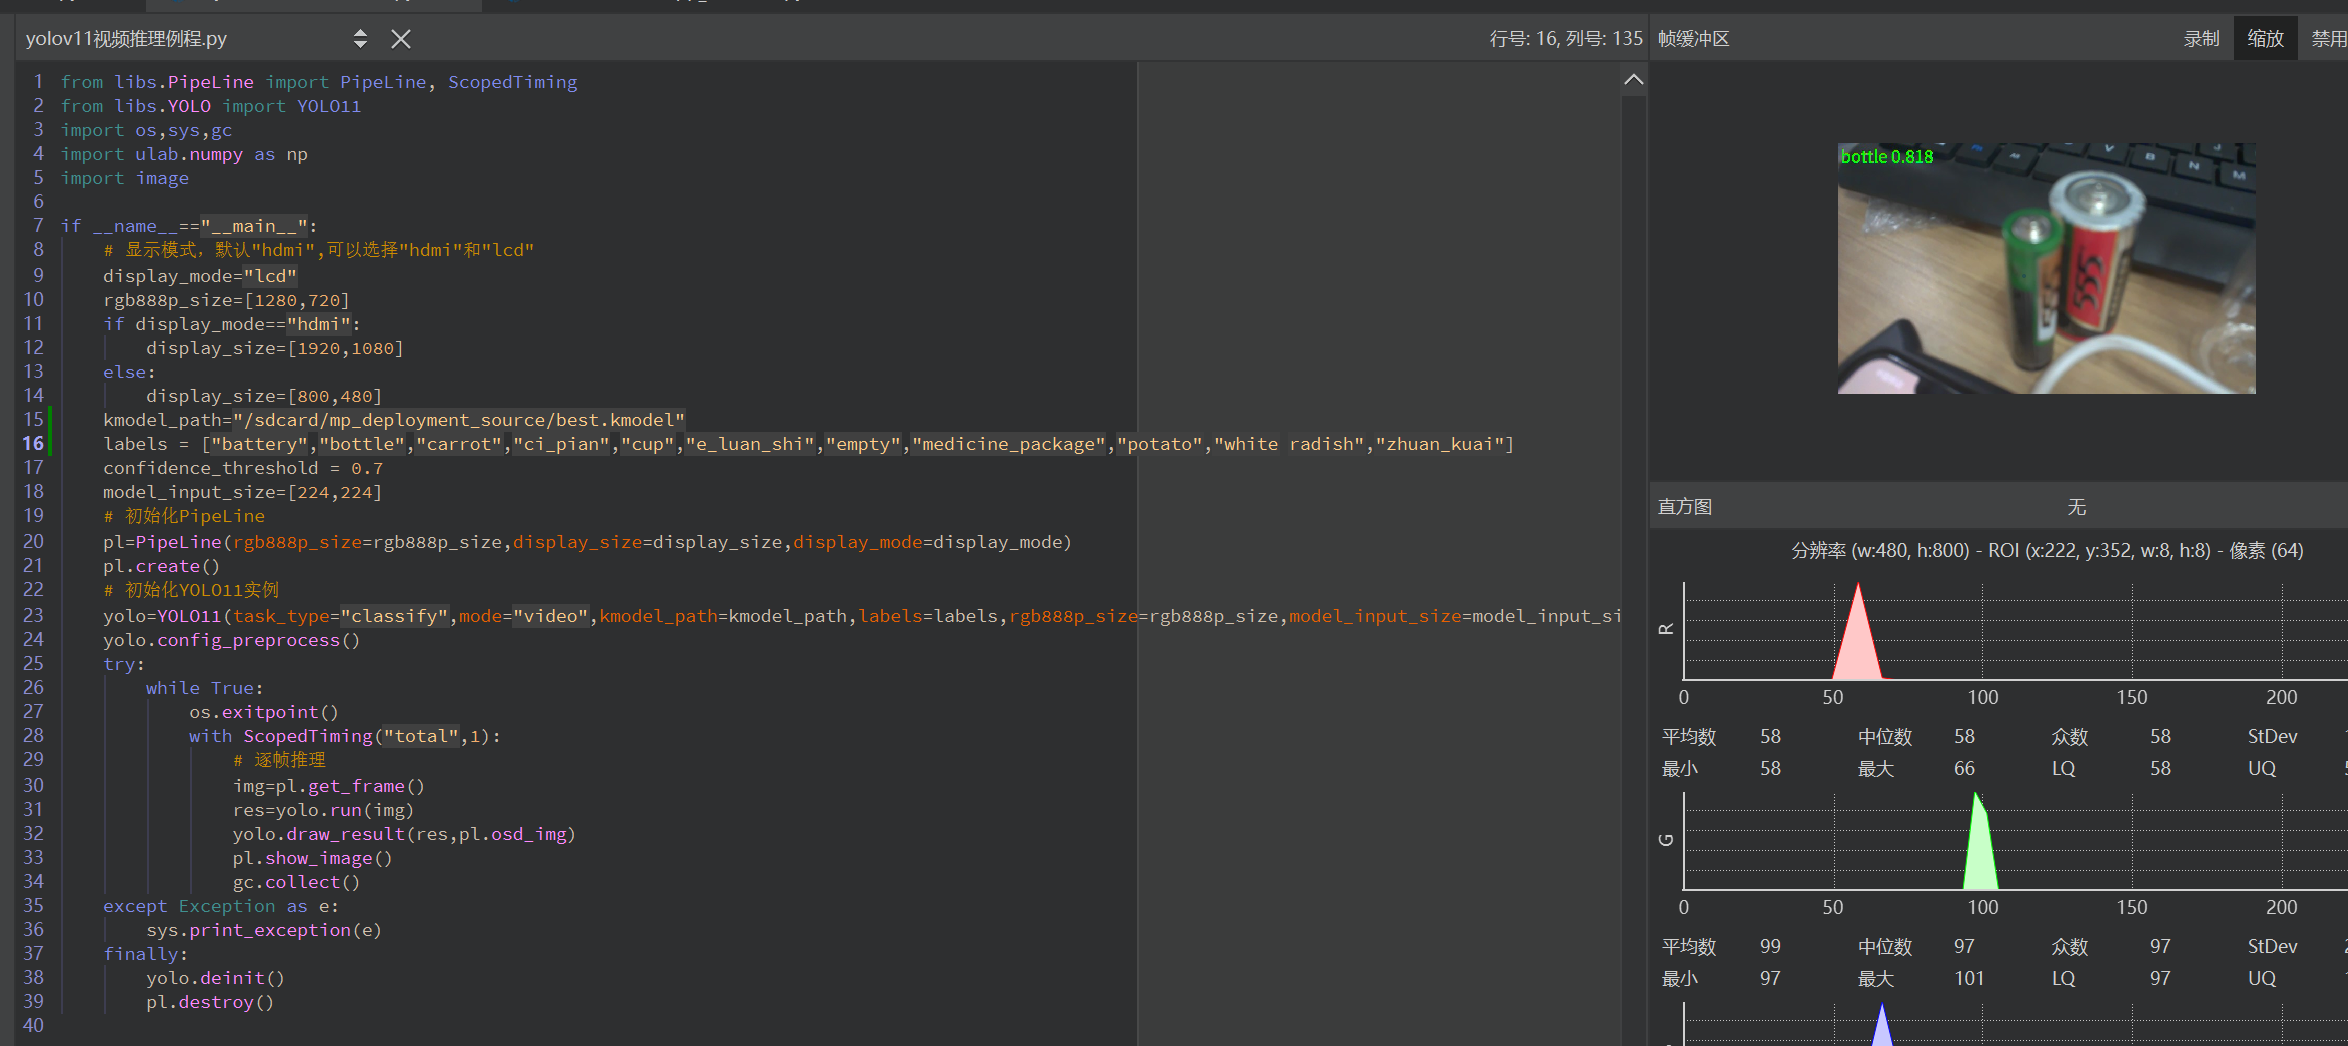Click the 帧缓冲区 panel title

(x=1693, y=39)
